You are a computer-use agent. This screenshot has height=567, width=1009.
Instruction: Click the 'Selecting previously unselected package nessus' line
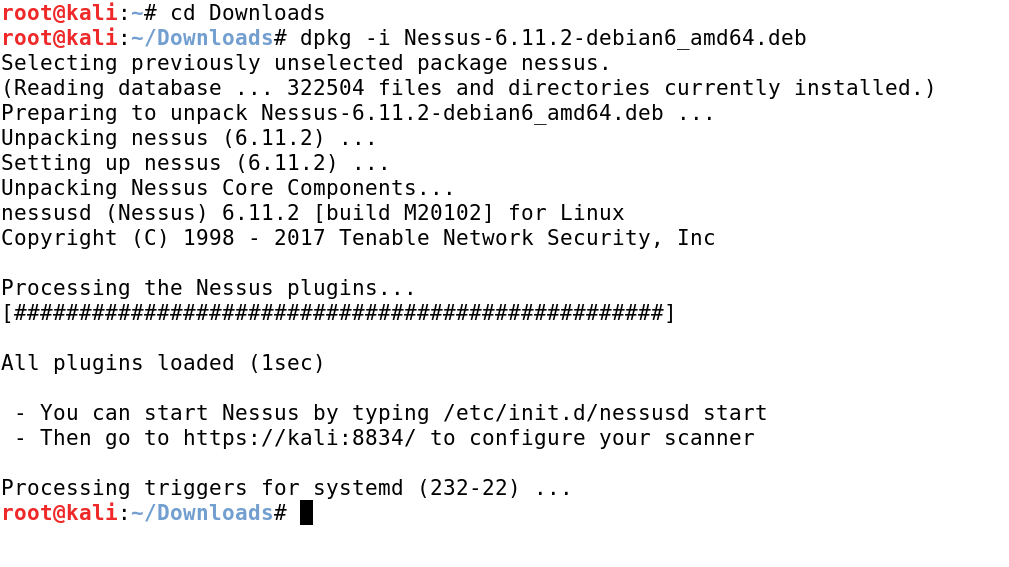306,63
